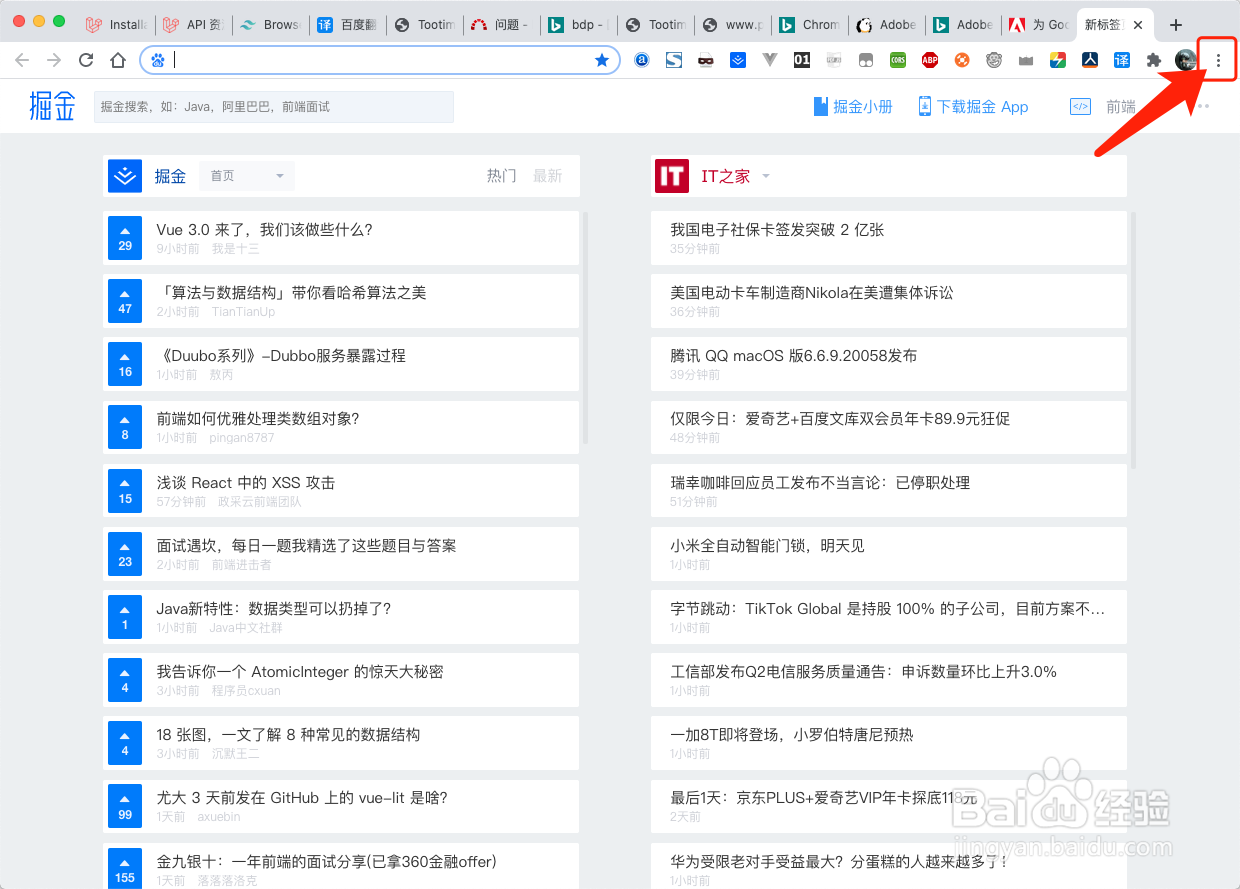The width and height of the screenshot is (1240, 889).
Task: Open news 瑞幸咖啡回应员工发布不当言论
Action: point(820,483)
